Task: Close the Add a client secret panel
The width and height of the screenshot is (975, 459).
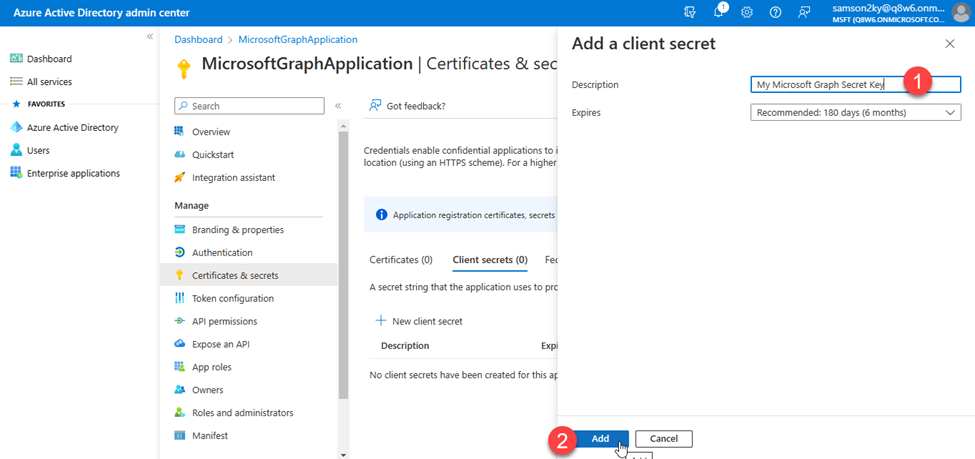Action: click(x=950, y=44)
